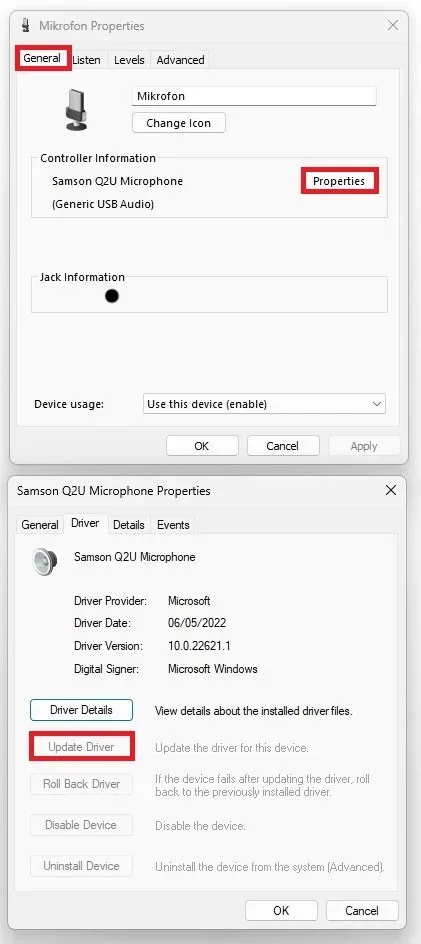Select the General tab in Mikrofon Properties

click(x=42, y=58)
